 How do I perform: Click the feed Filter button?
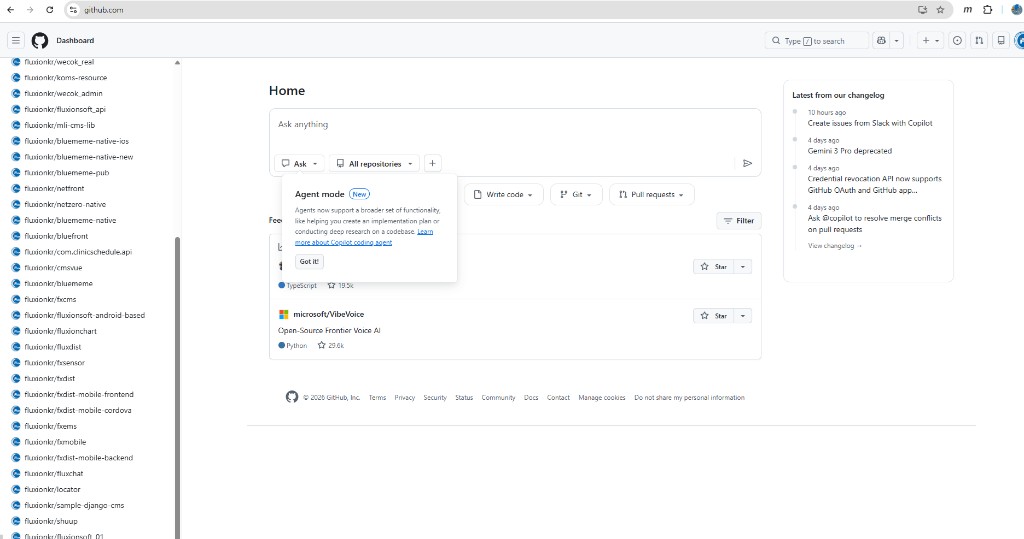[x=739, y=221]
